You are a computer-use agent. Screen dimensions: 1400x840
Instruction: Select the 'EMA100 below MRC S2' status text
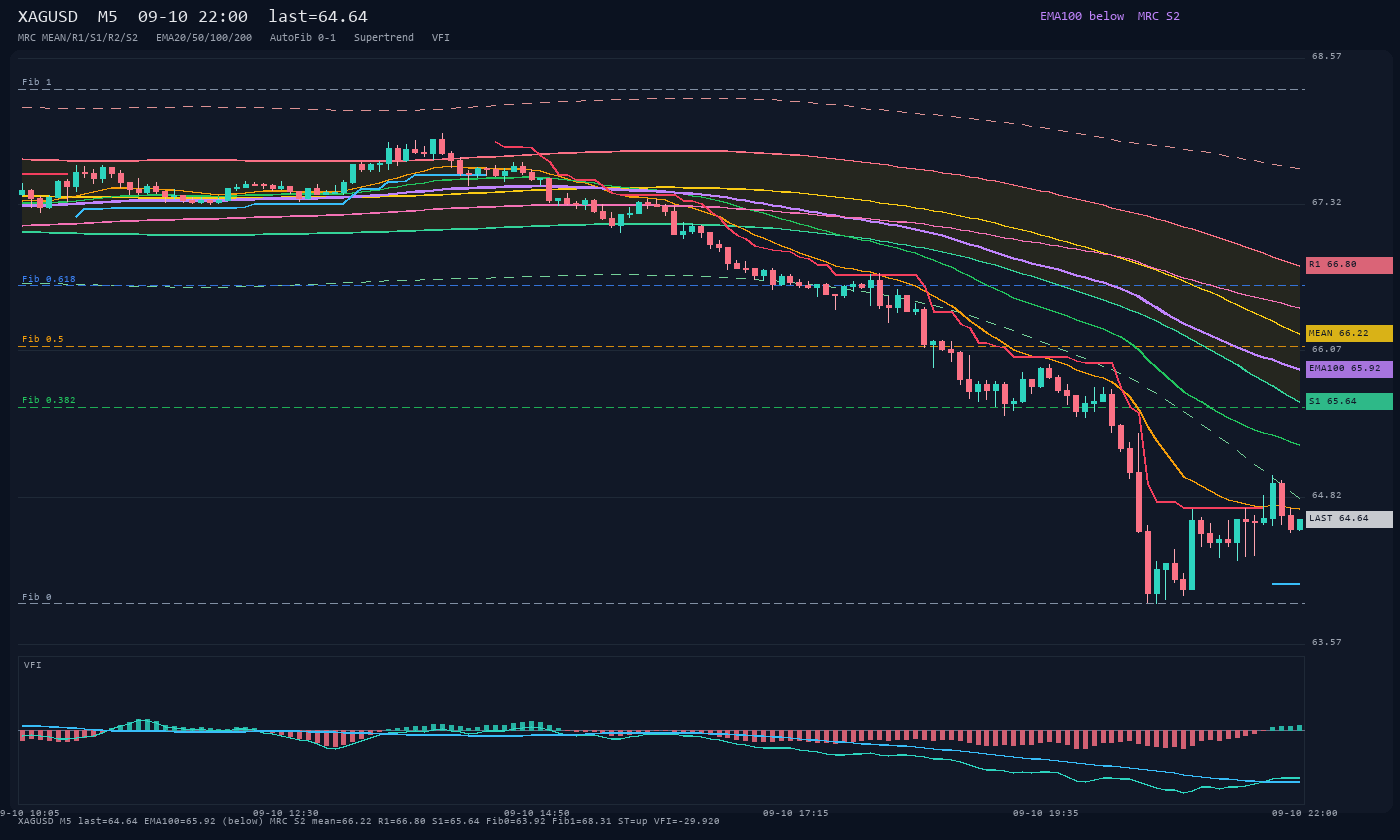tap(1110, 16)
